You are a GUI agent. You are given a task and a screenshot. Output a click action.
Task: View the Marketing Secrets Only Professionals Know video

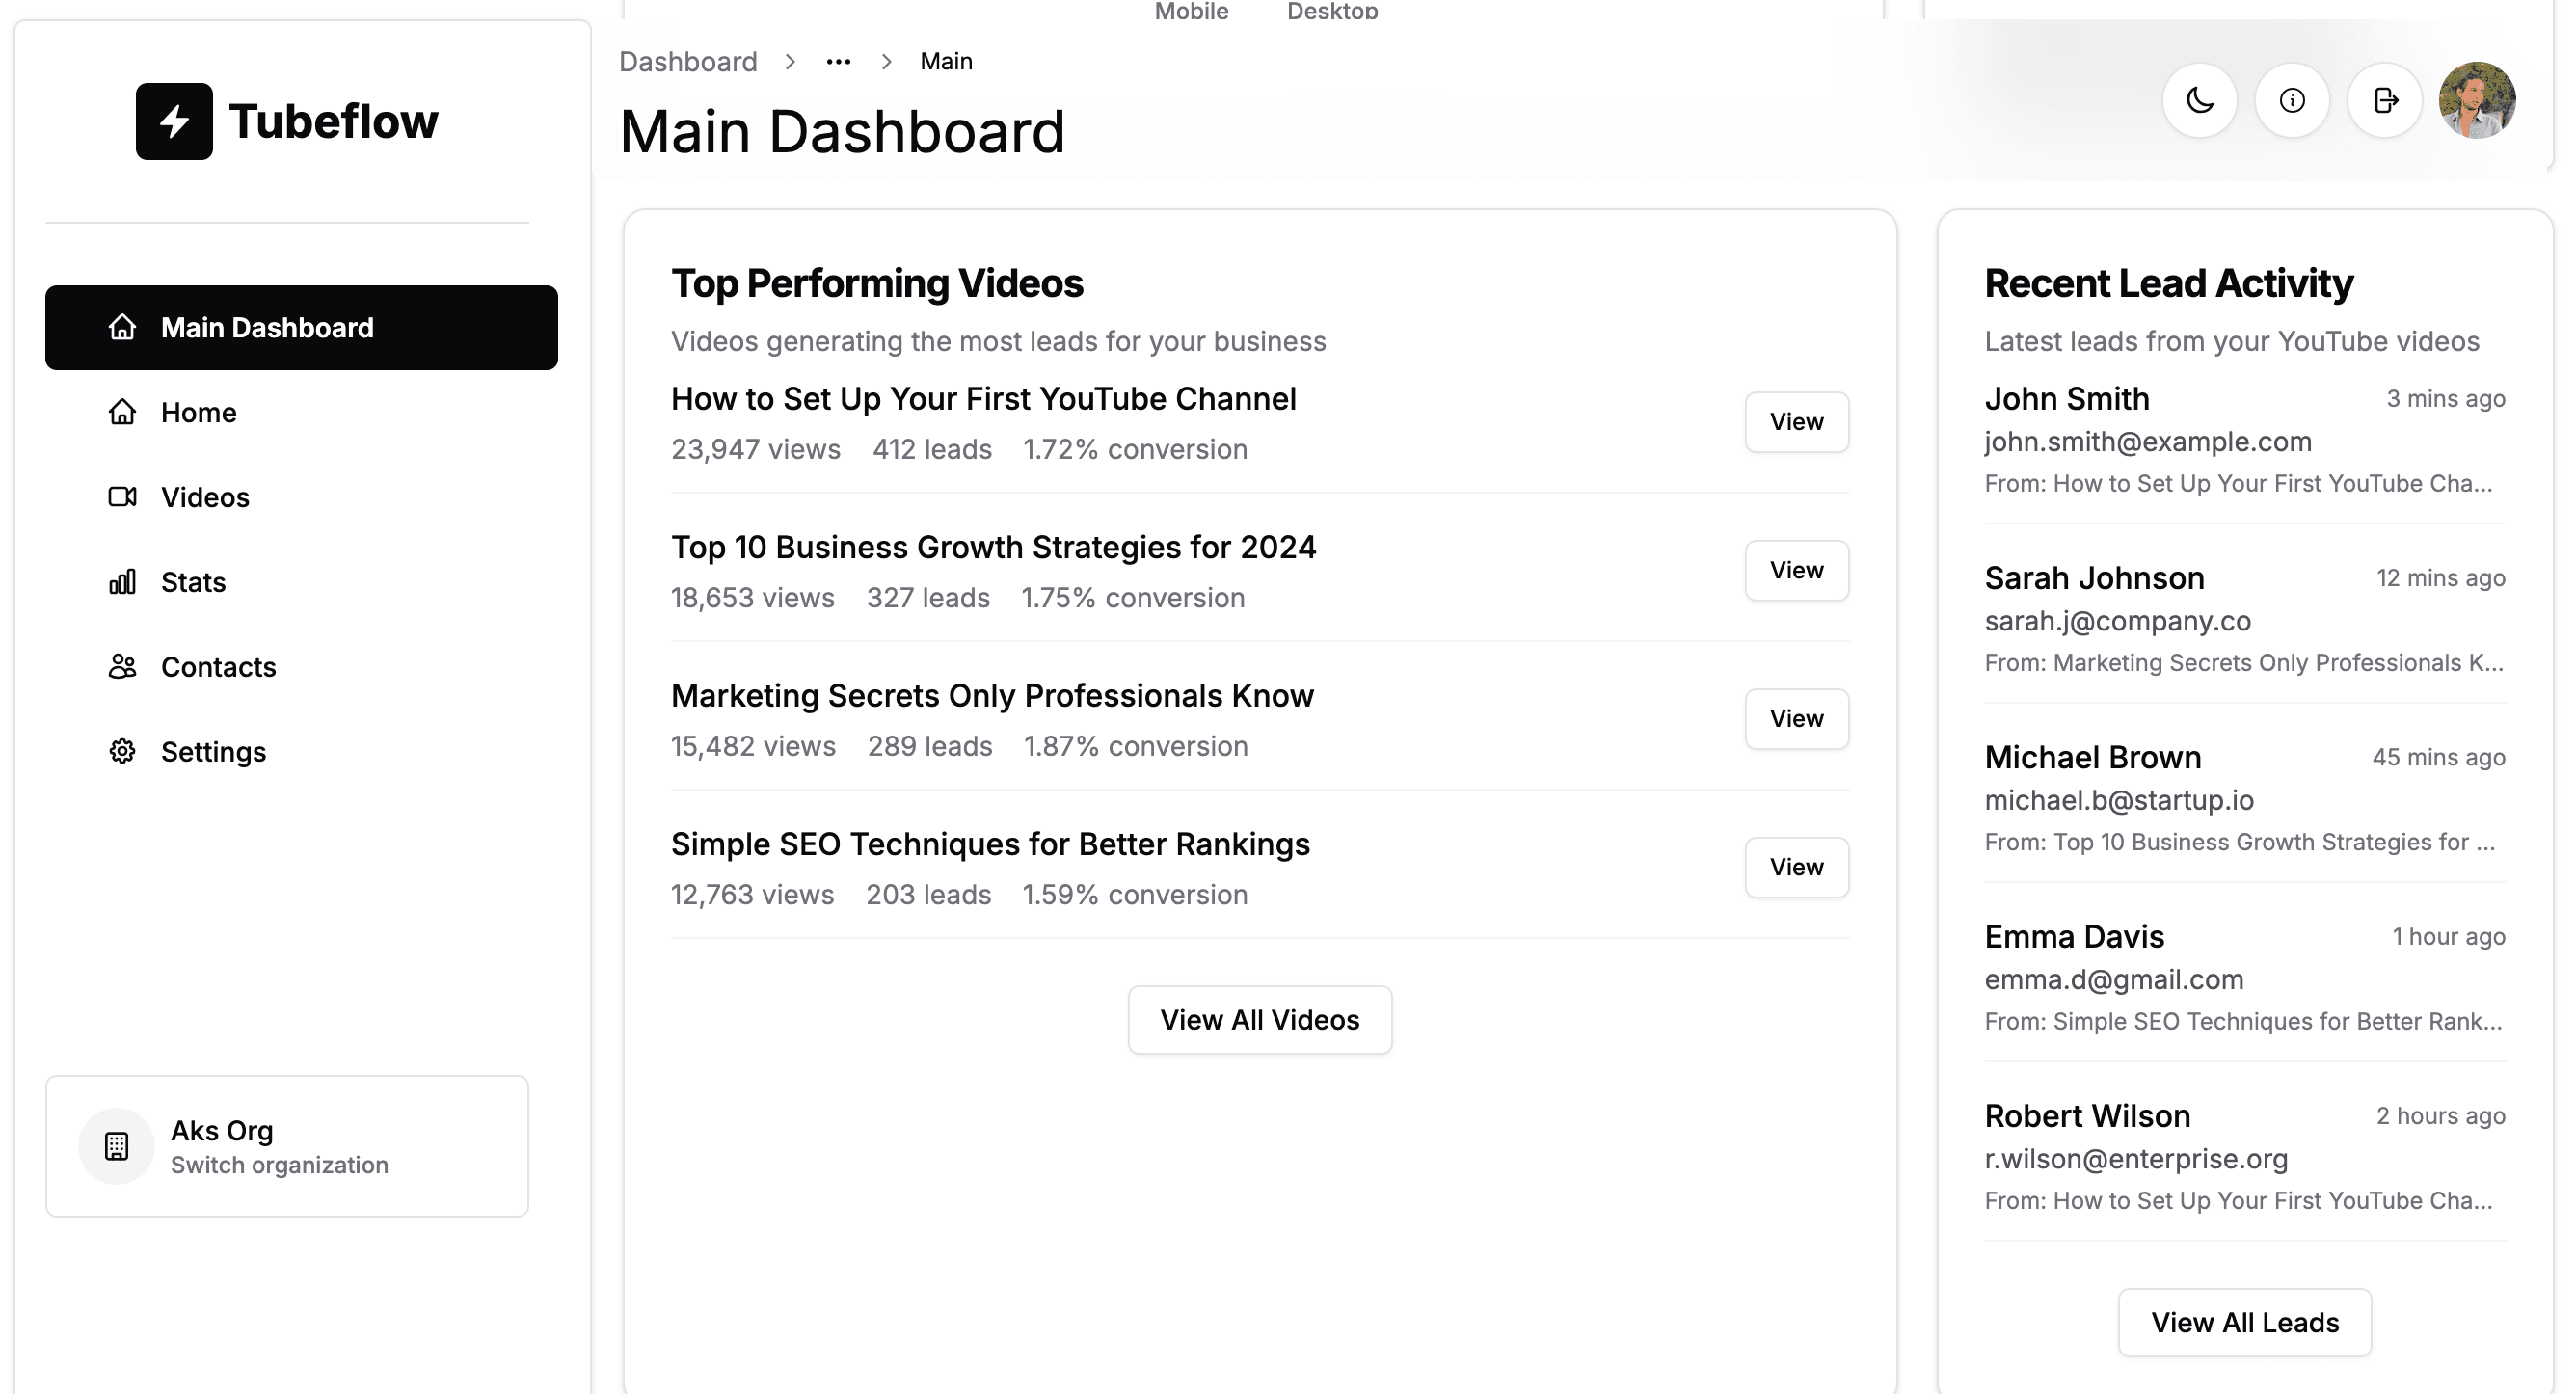(1796, 719)
